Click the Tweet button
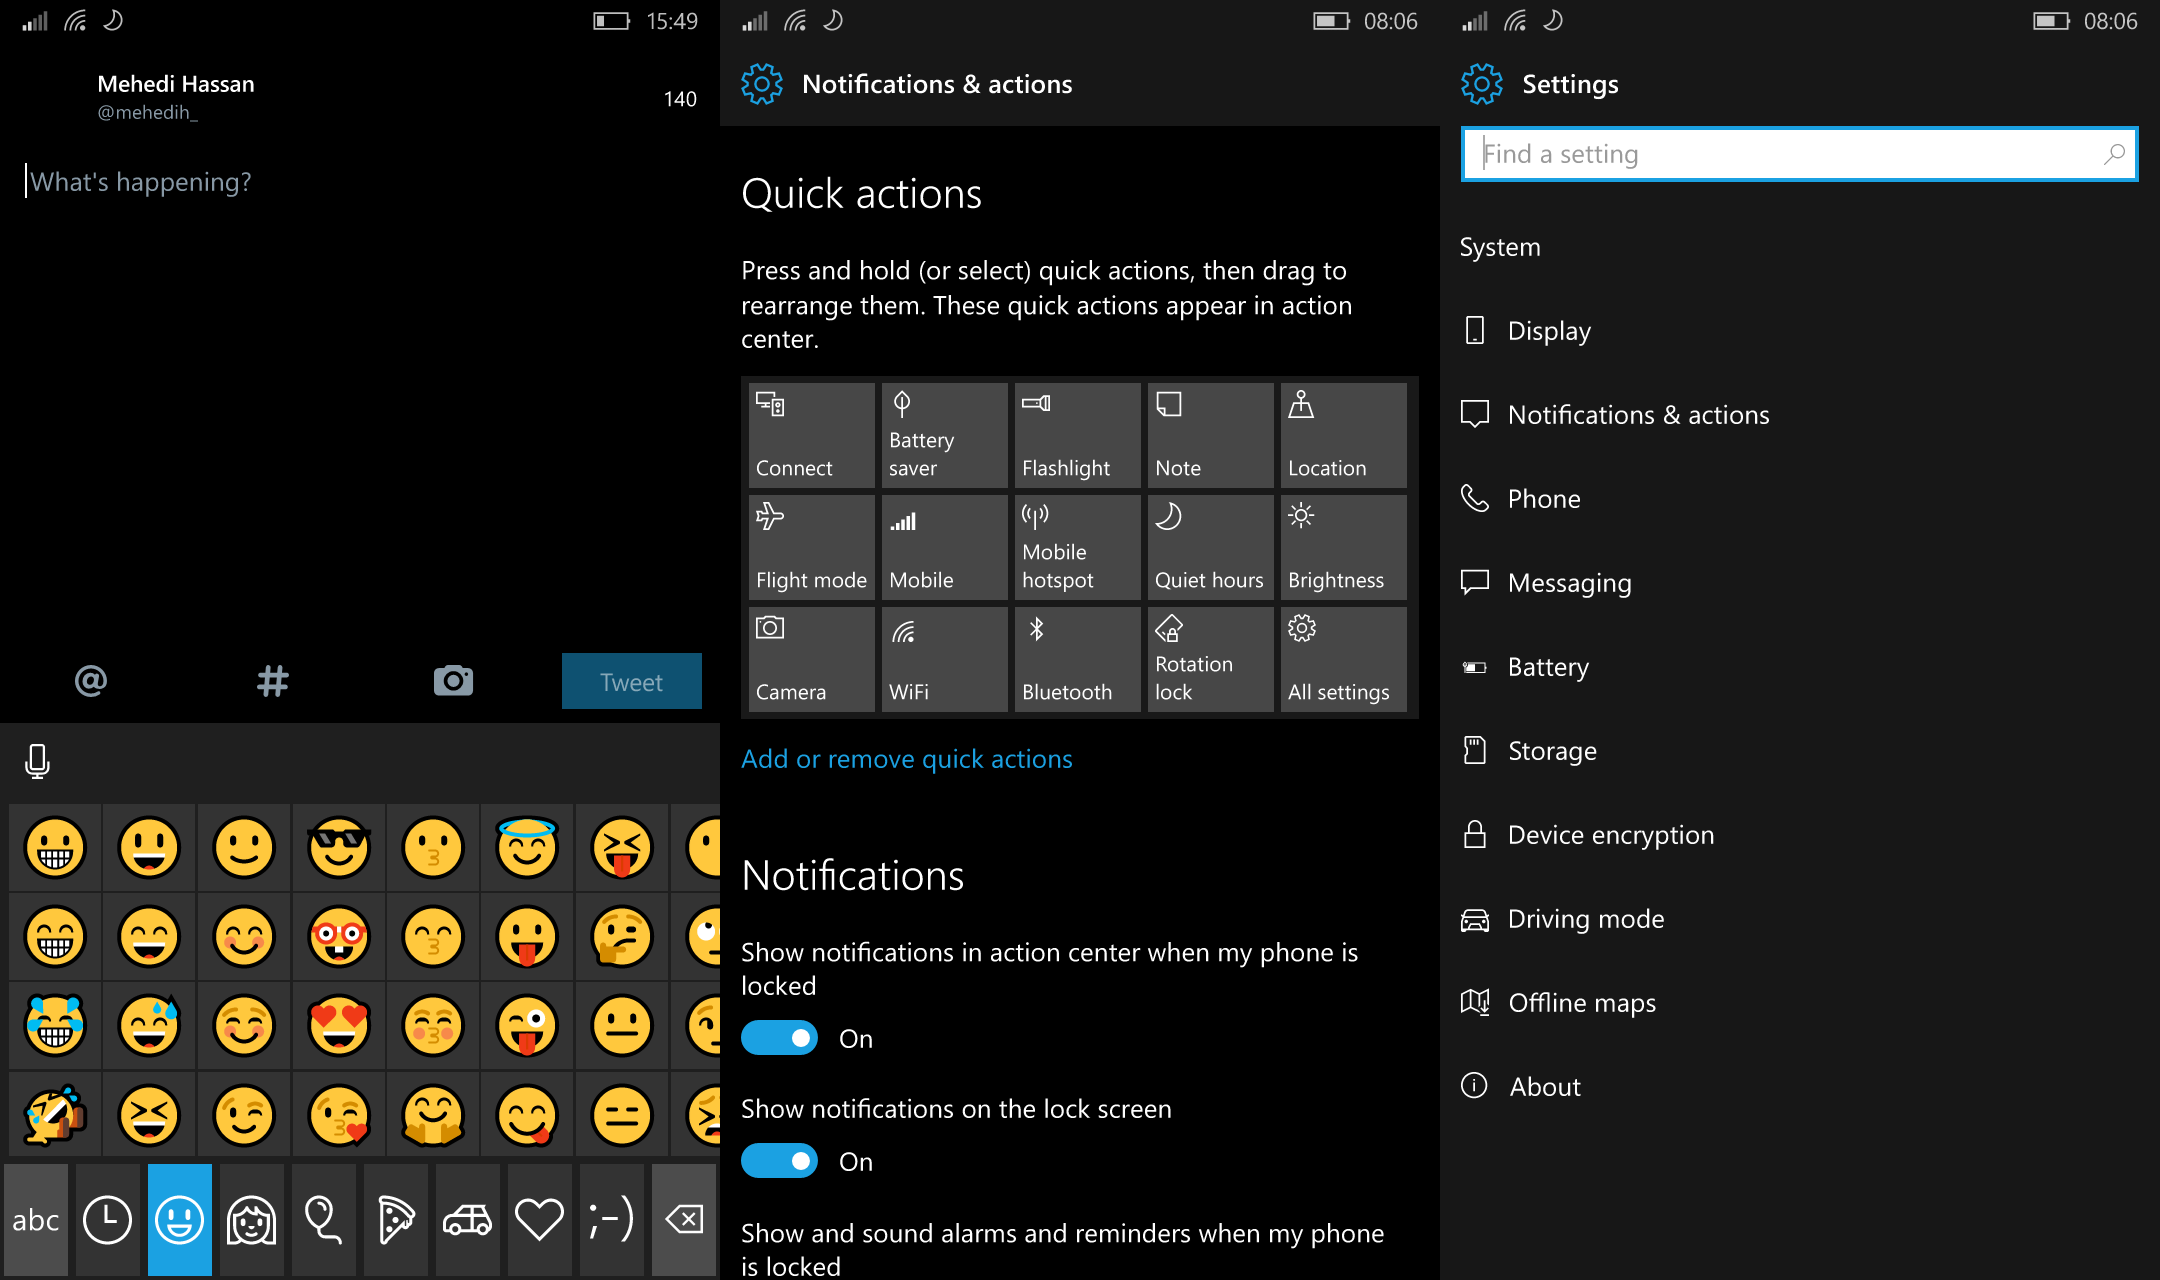The image size is (2160, 1280). [631, 681]
